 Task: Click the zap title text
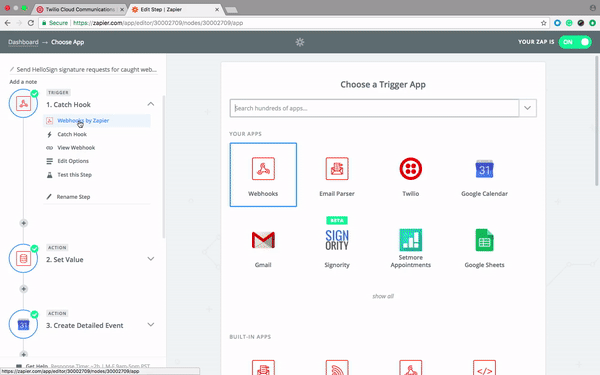[86, 69]
